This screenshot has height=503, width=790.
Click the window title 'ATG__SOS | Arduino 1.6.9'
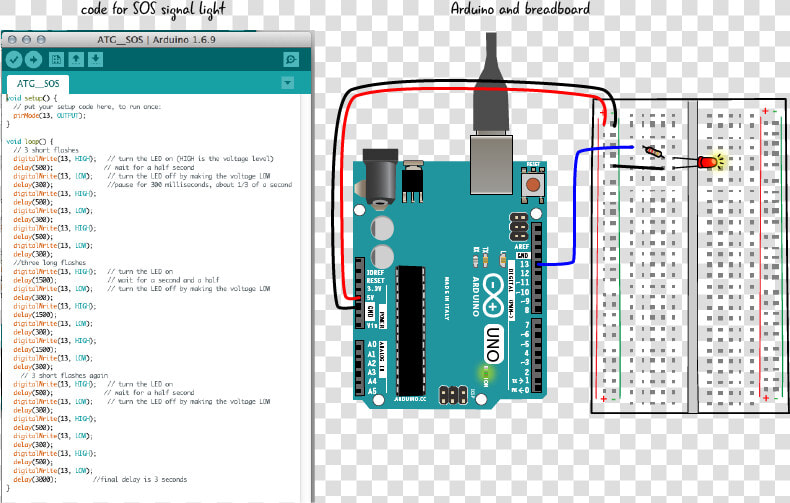click(156, 39)
